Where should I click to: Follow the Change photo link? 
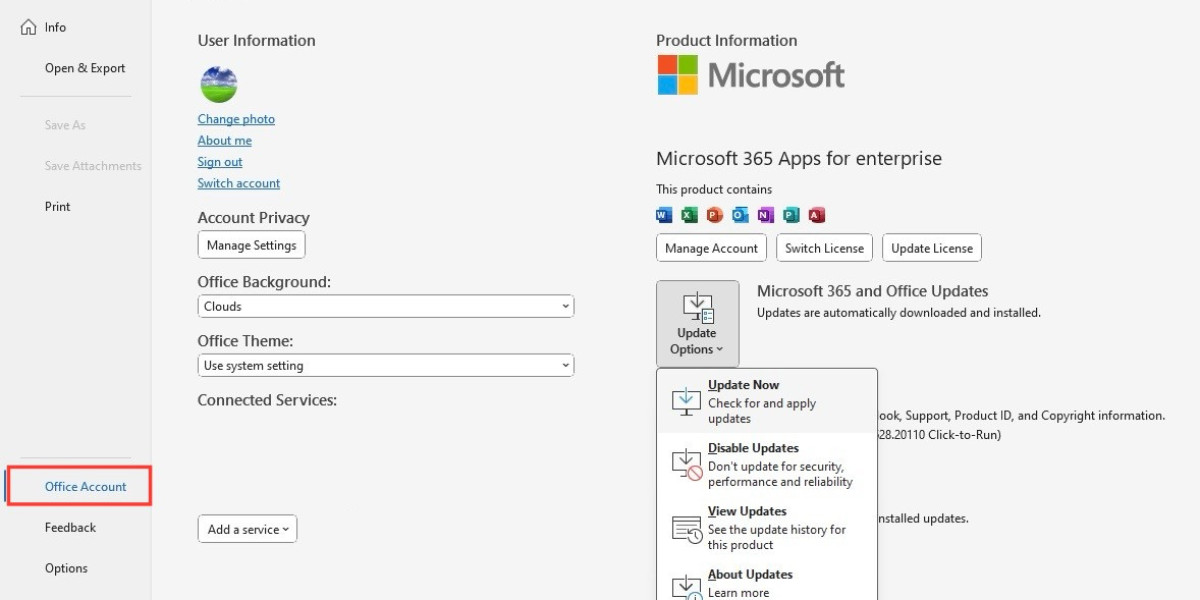(x=236, y=119)
